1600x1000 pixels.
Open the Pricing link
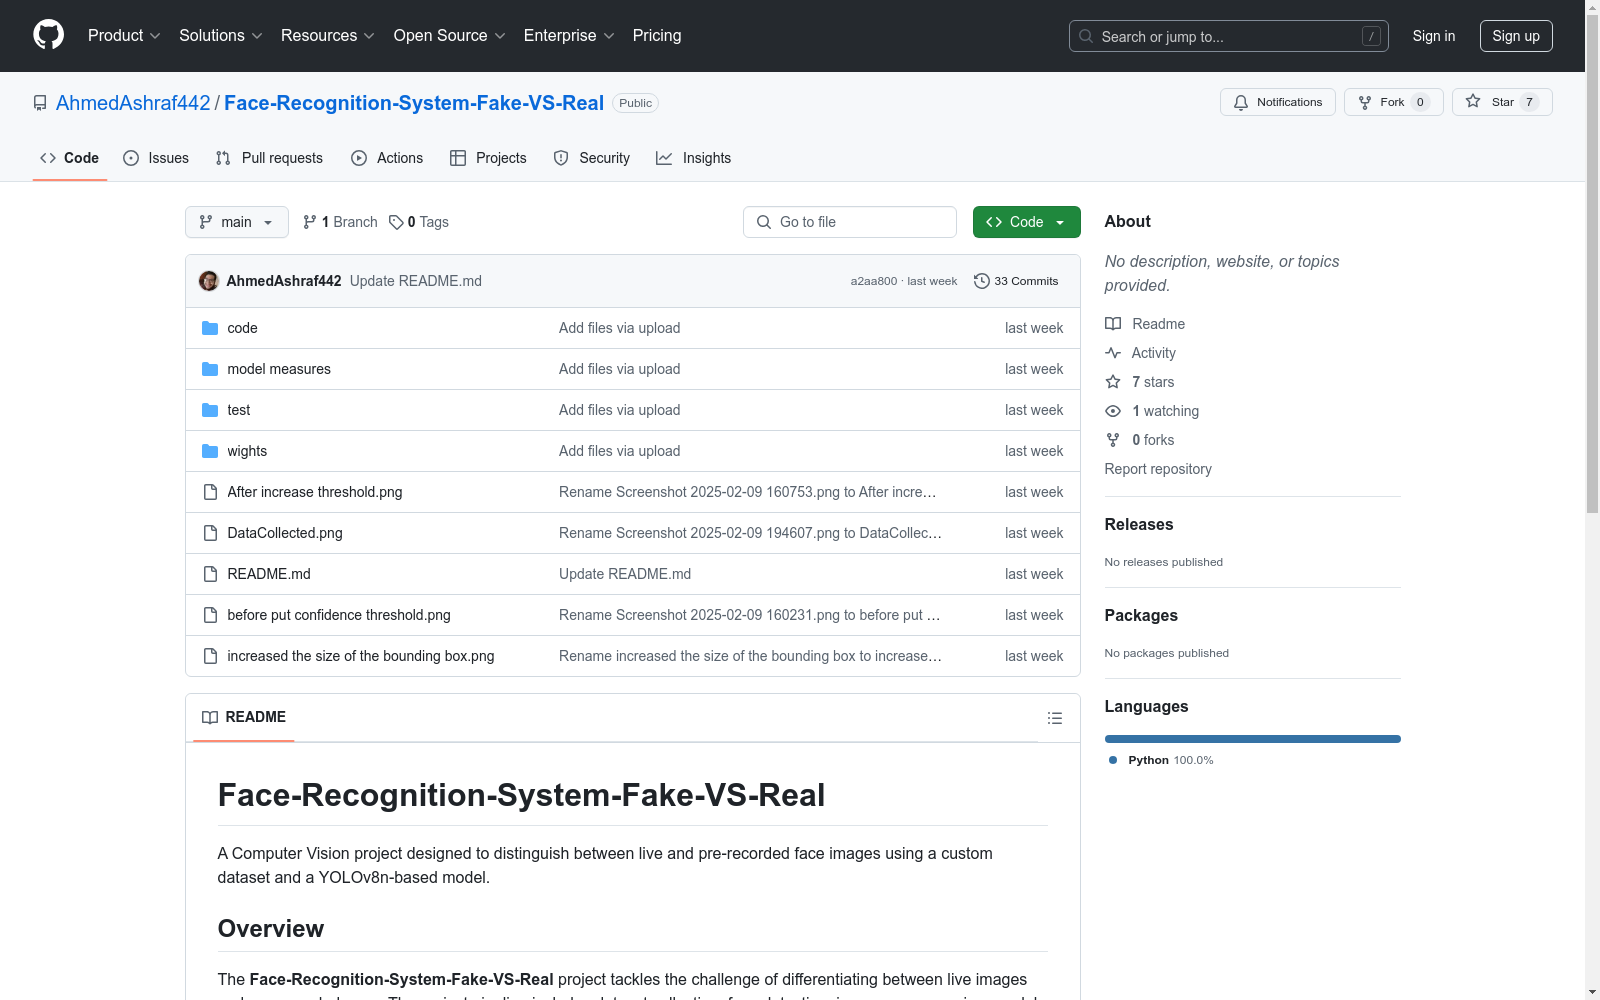click(x=657, y=35)
